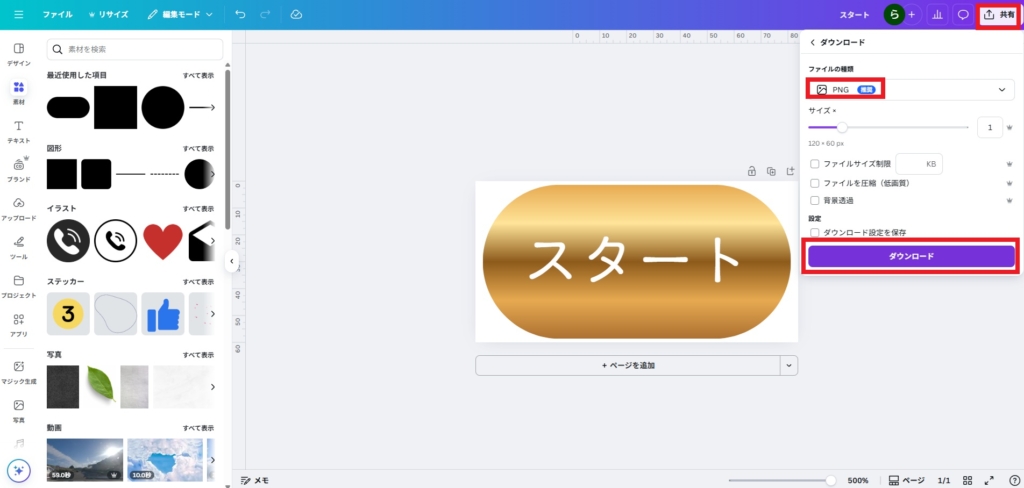1024x488 pixels.
Task: Open the 素材 elements sidebar icon
Action: 18,92
